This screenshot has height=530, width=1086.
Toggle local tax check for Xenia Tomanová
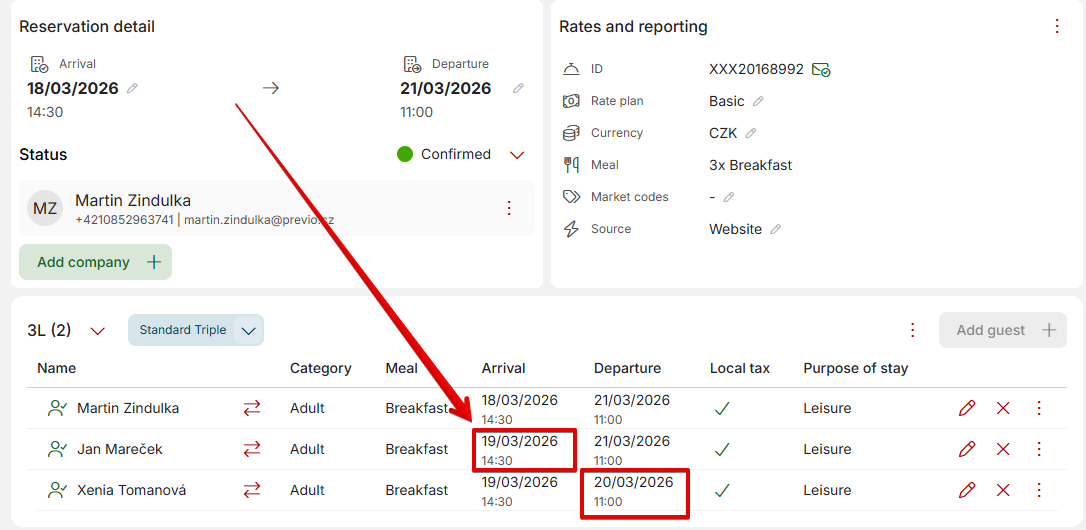tap(722, 490)
